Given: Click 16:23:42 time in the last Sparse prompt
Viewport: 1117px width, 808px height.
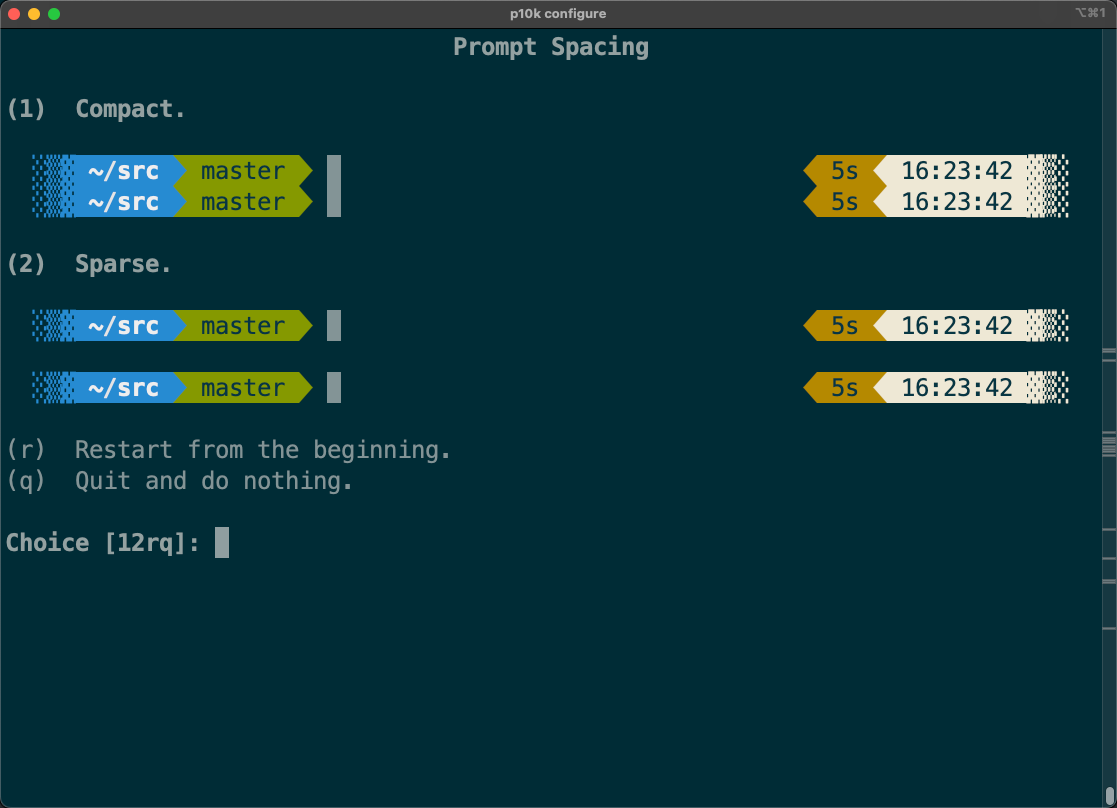Looking at the screenshot, I should 957,388.
